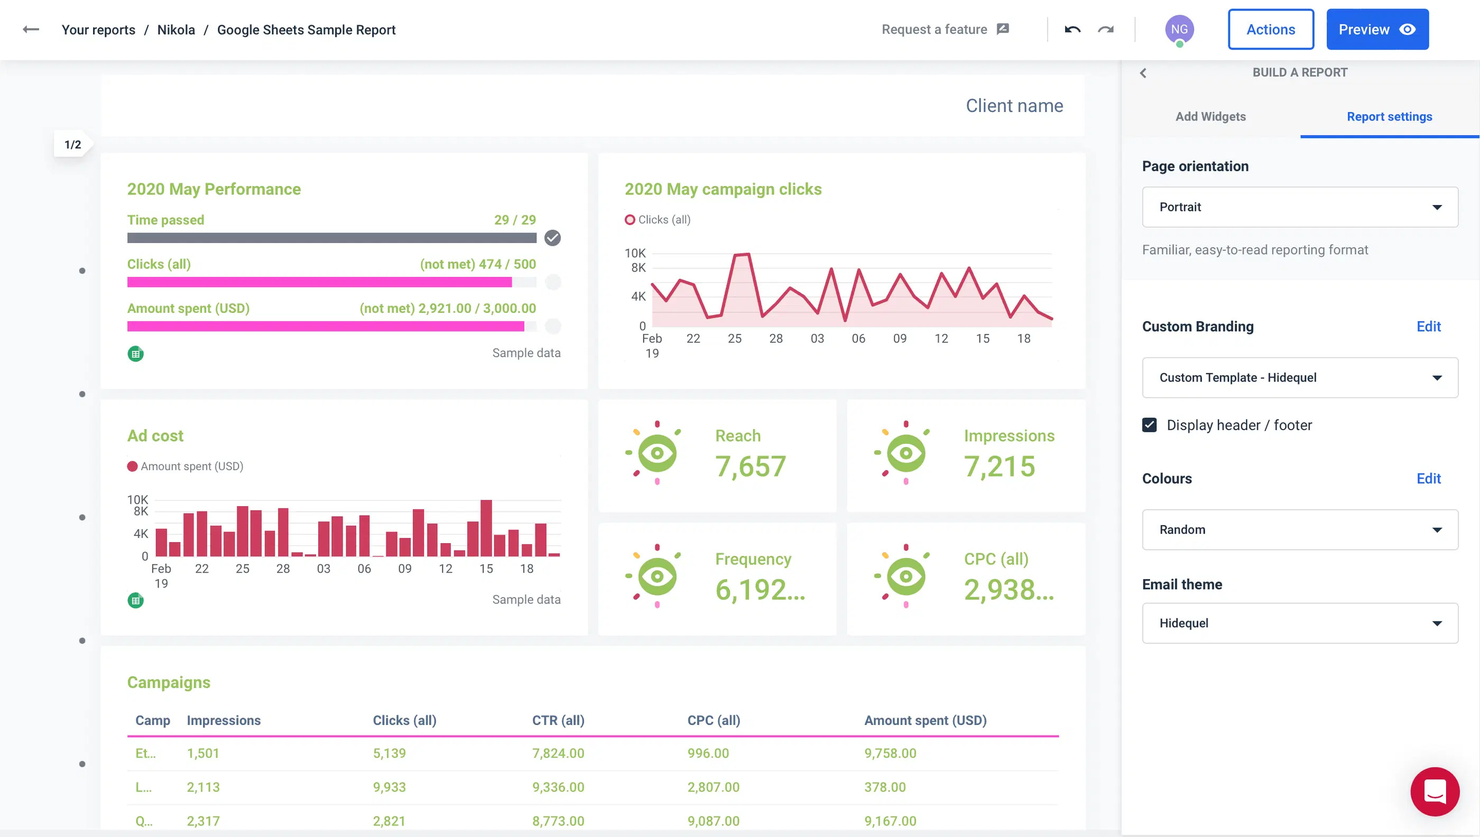Image resolution: width=1480 pixels, height=837 pixels.
Task: Click the blue Preview button
Action: 1376,30
